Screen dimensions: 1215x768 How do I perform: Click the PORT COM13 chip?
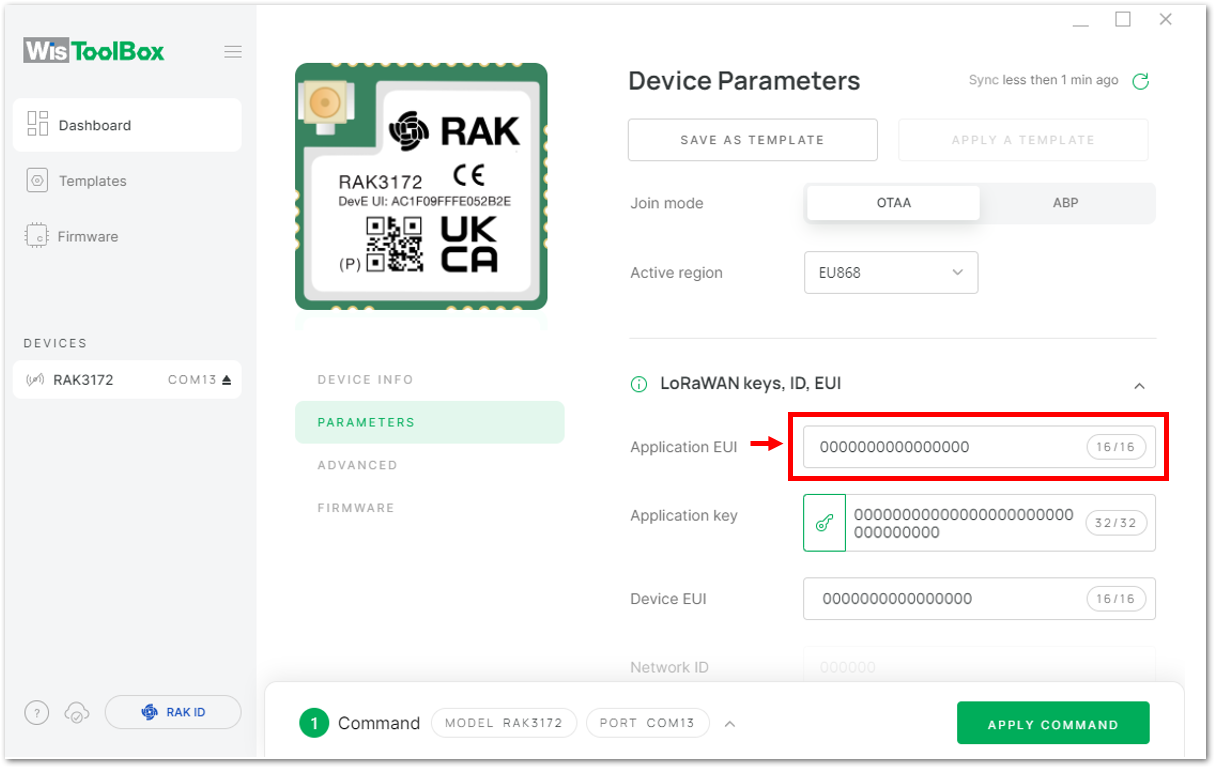pyautogui.click(x=647, y=723)
